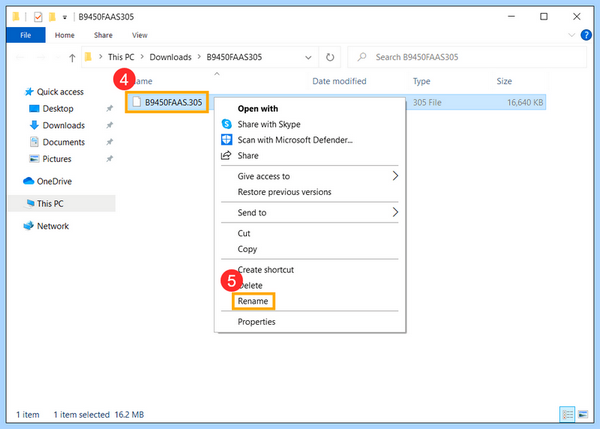Switch to Large icons view in status bar
This screenshot has width=600, height=429.
tap(583, 414)
